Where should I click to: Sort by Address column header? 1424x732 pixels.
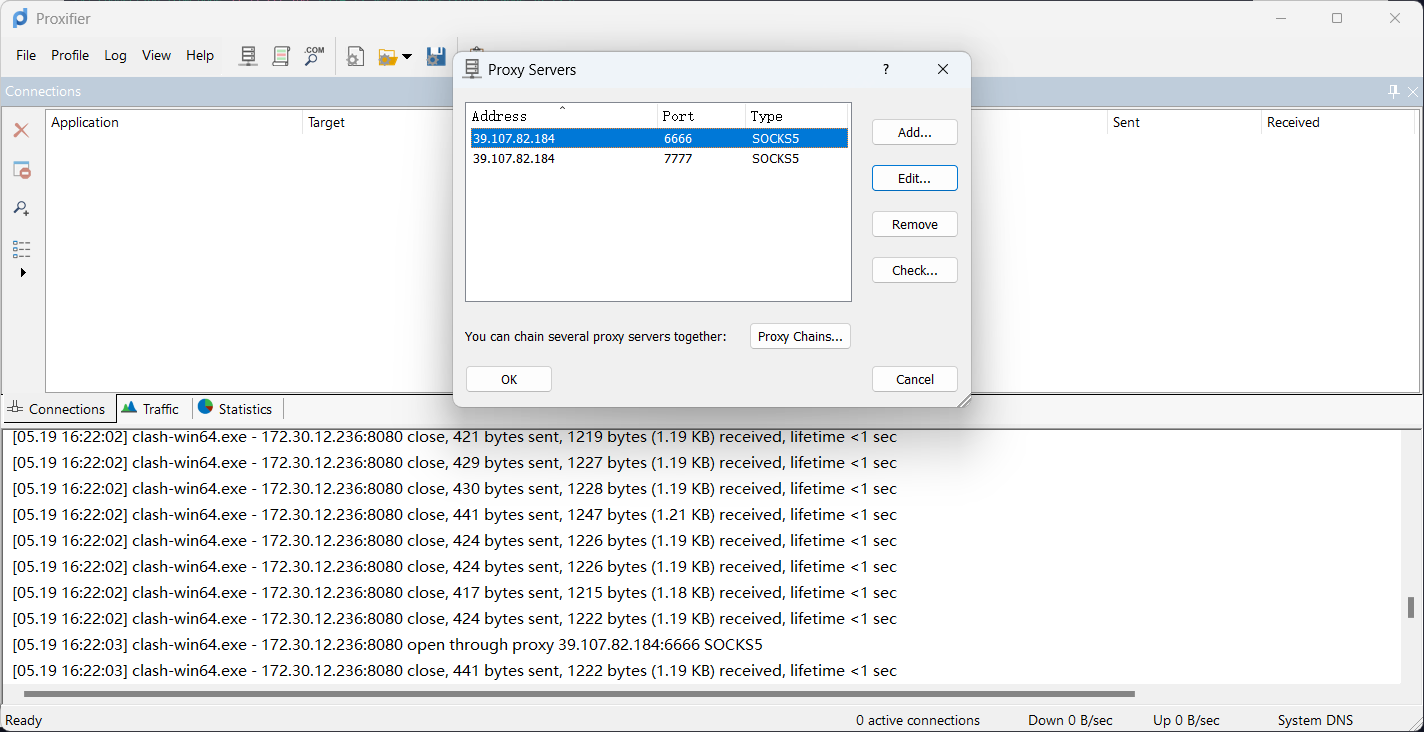coord(562,116)
